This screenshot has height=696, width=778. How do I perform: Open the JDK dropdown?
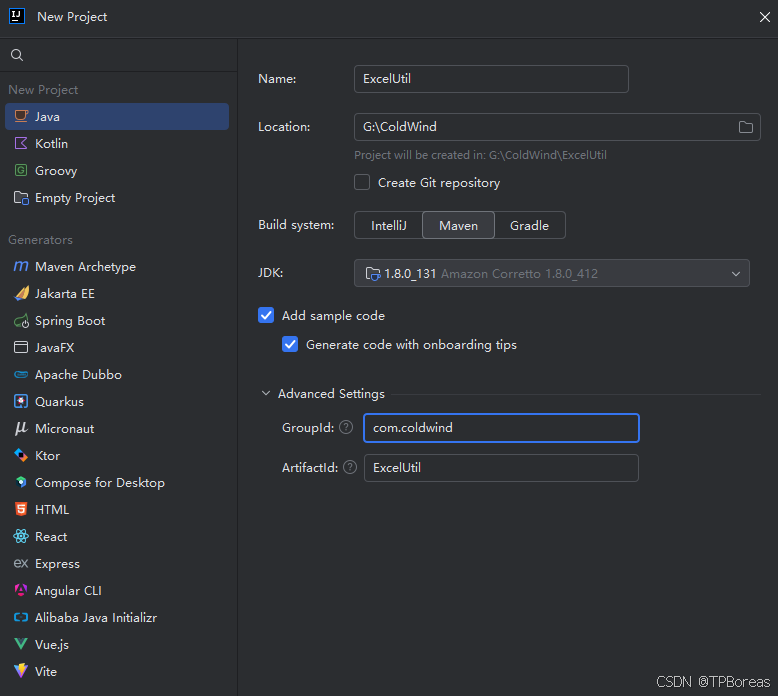(551, 273)
